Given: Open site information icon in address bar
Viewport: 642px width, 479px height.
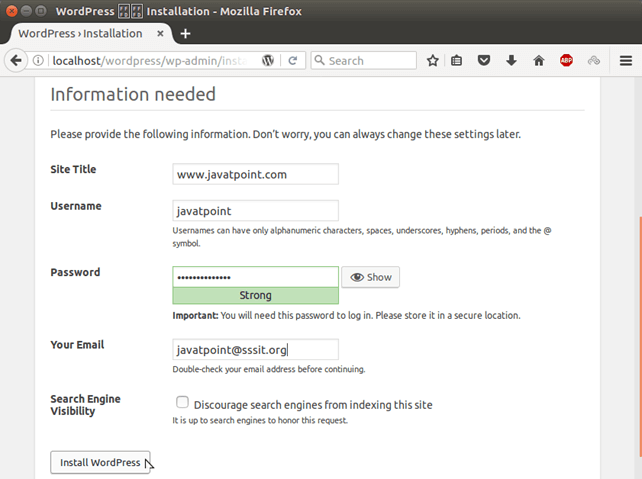Looking at the screenshot, I should tap(38, 61).
